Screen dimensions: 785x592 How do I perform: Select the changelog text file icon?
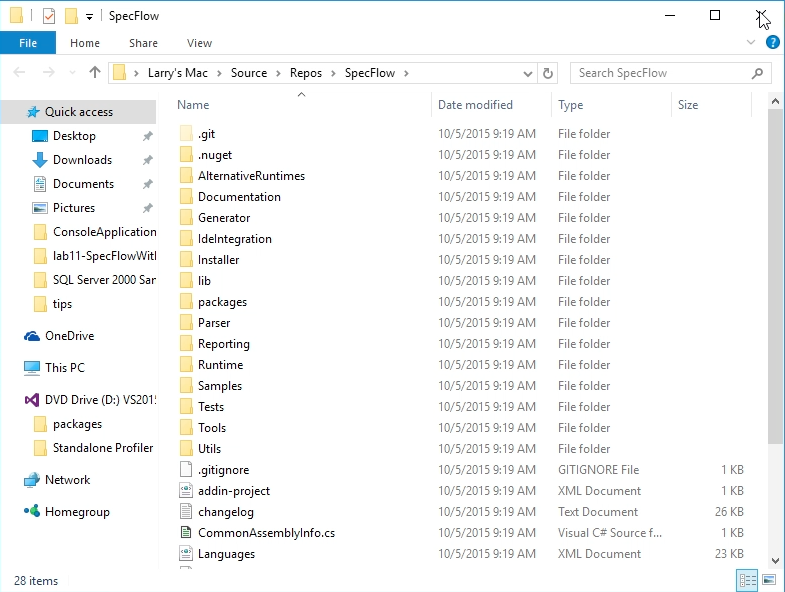tap(186, 512)
